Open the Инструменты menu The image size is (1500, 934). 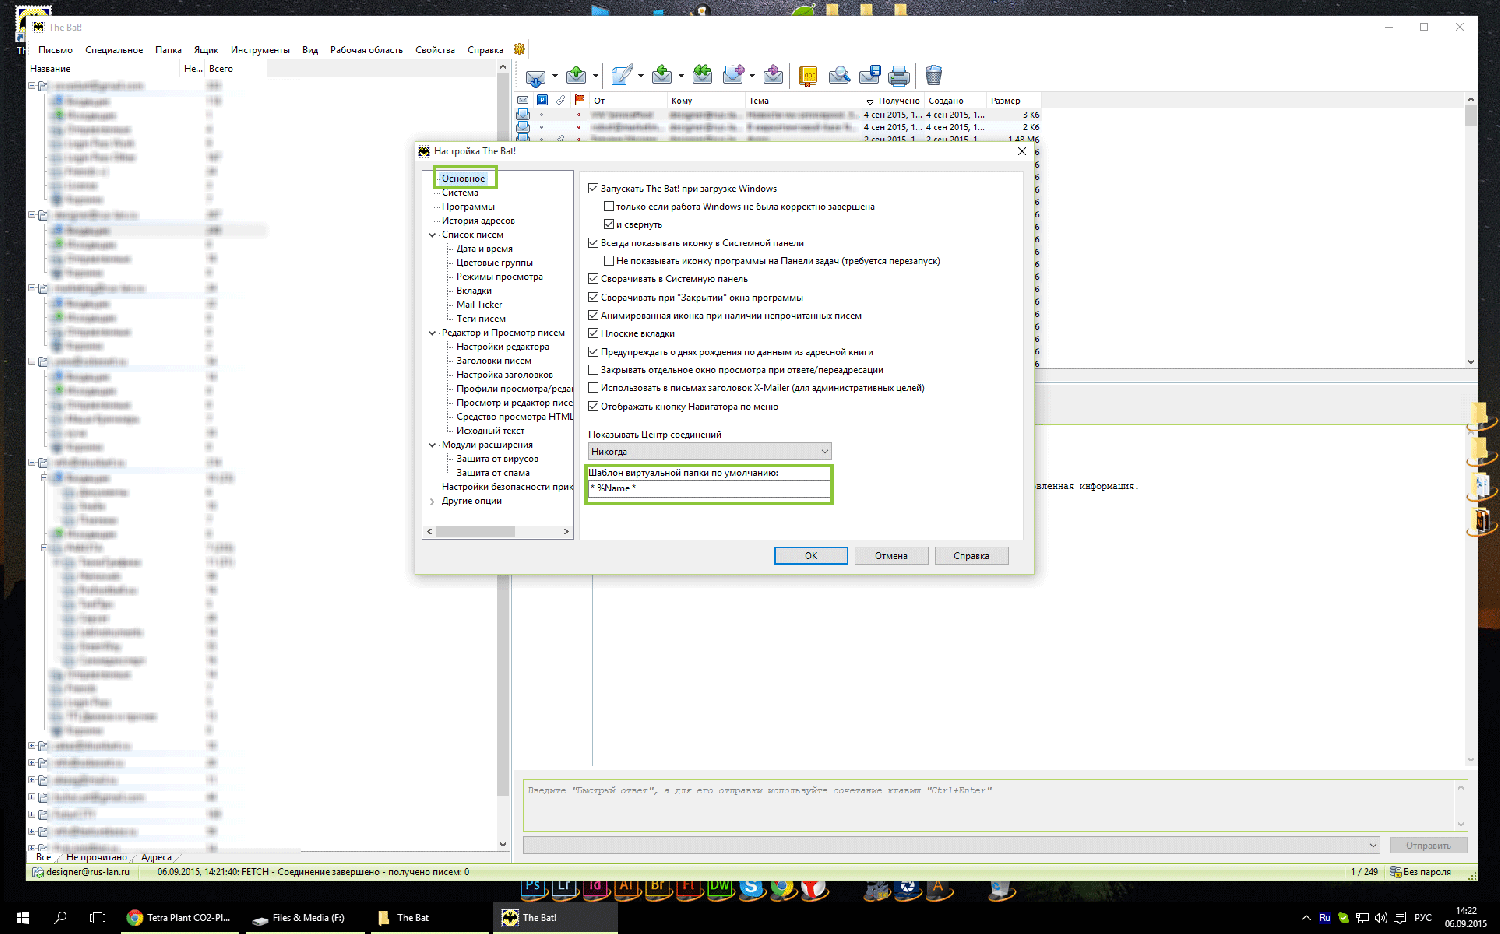coord(261,49)
